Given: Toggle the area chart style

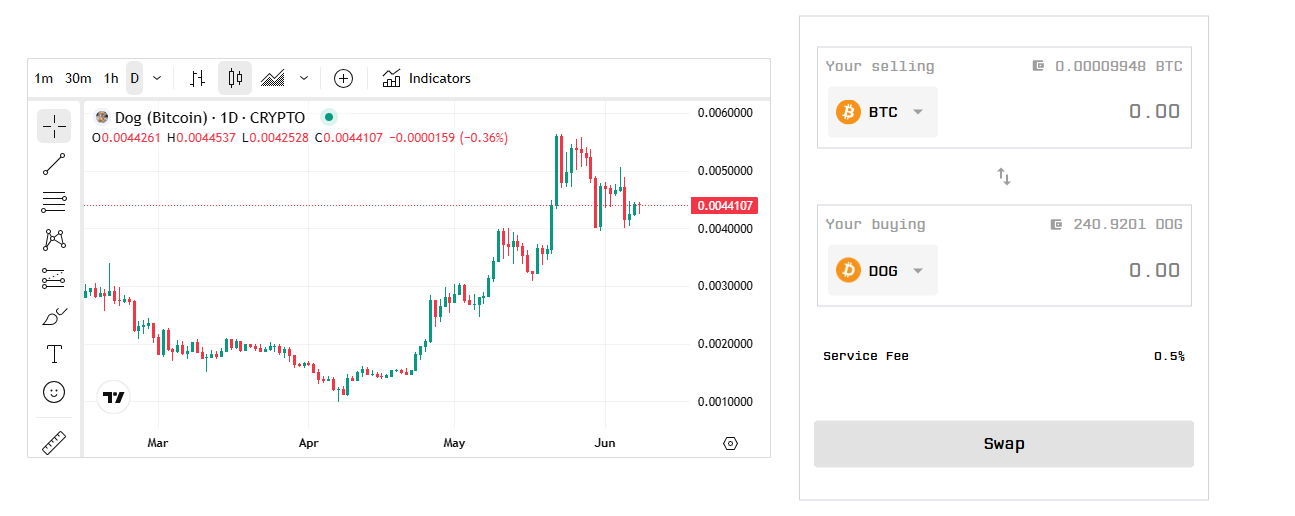Looking at the screenshot, I should [272, 78].
